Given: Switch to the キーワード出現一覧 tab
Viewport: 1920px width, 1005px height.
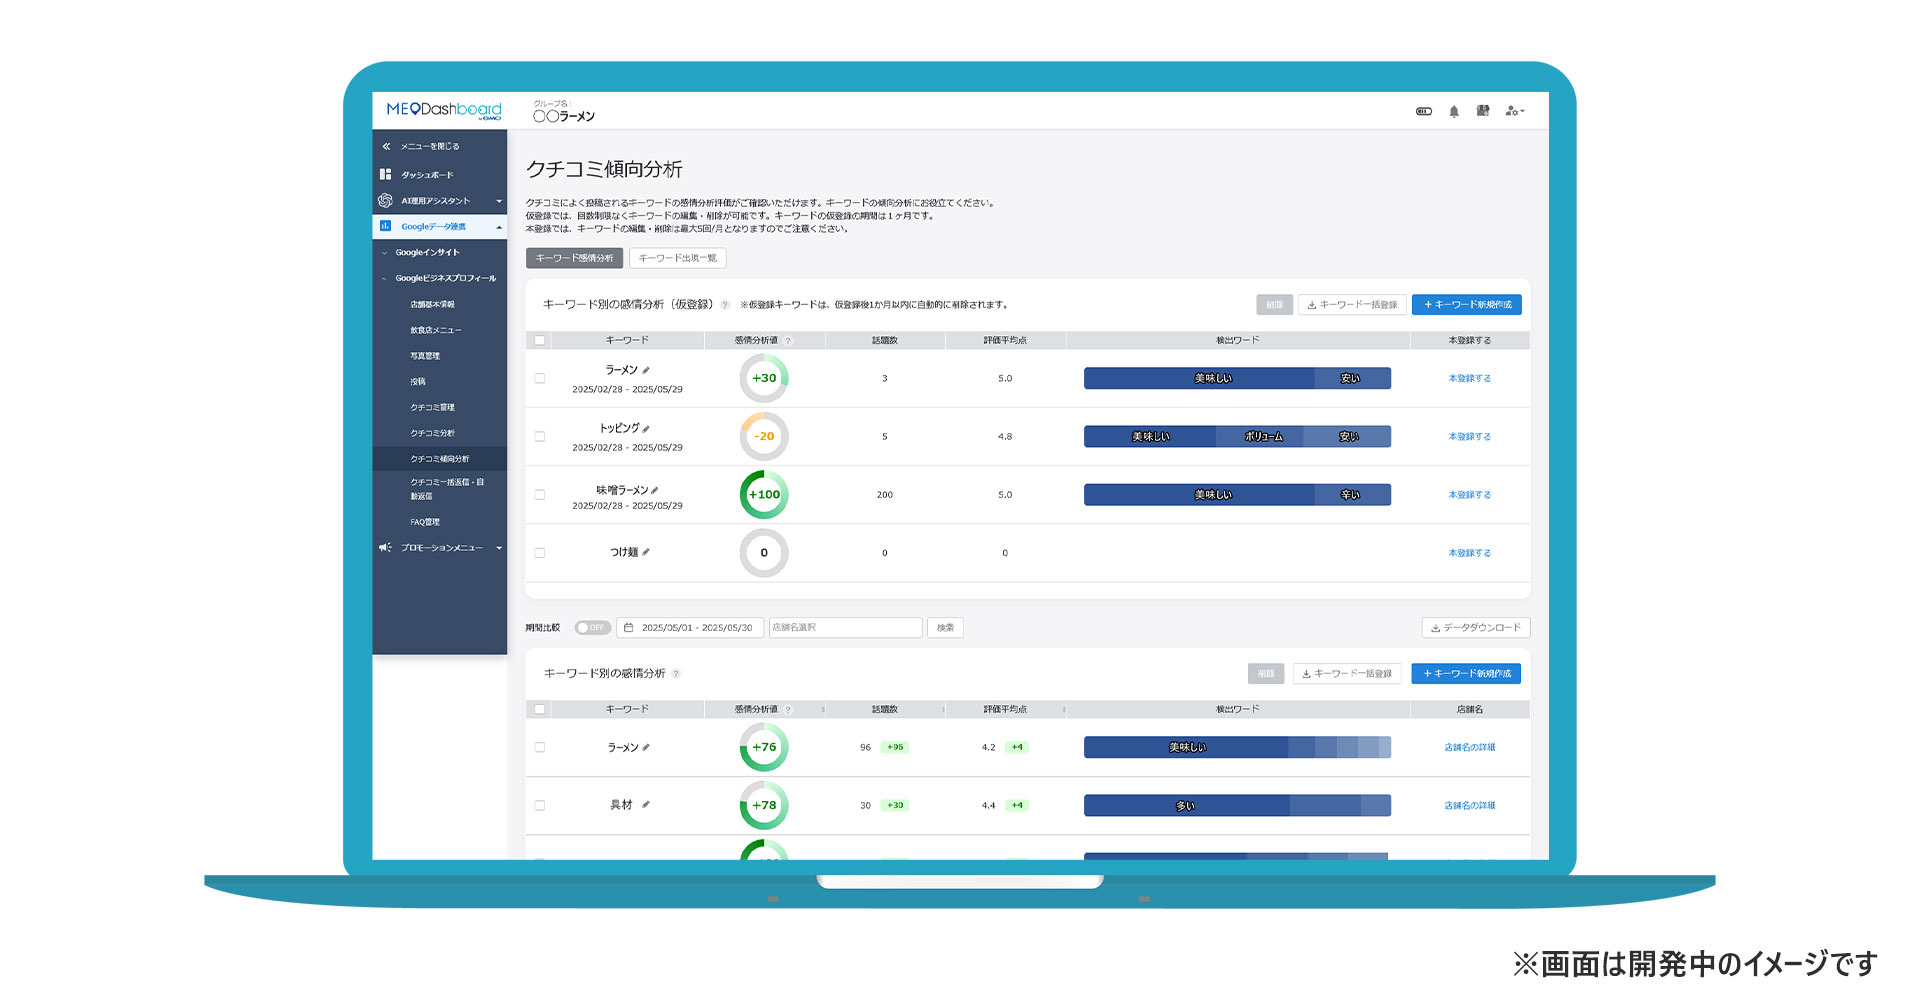Looking at the screenshot, I should coord(677,258).
